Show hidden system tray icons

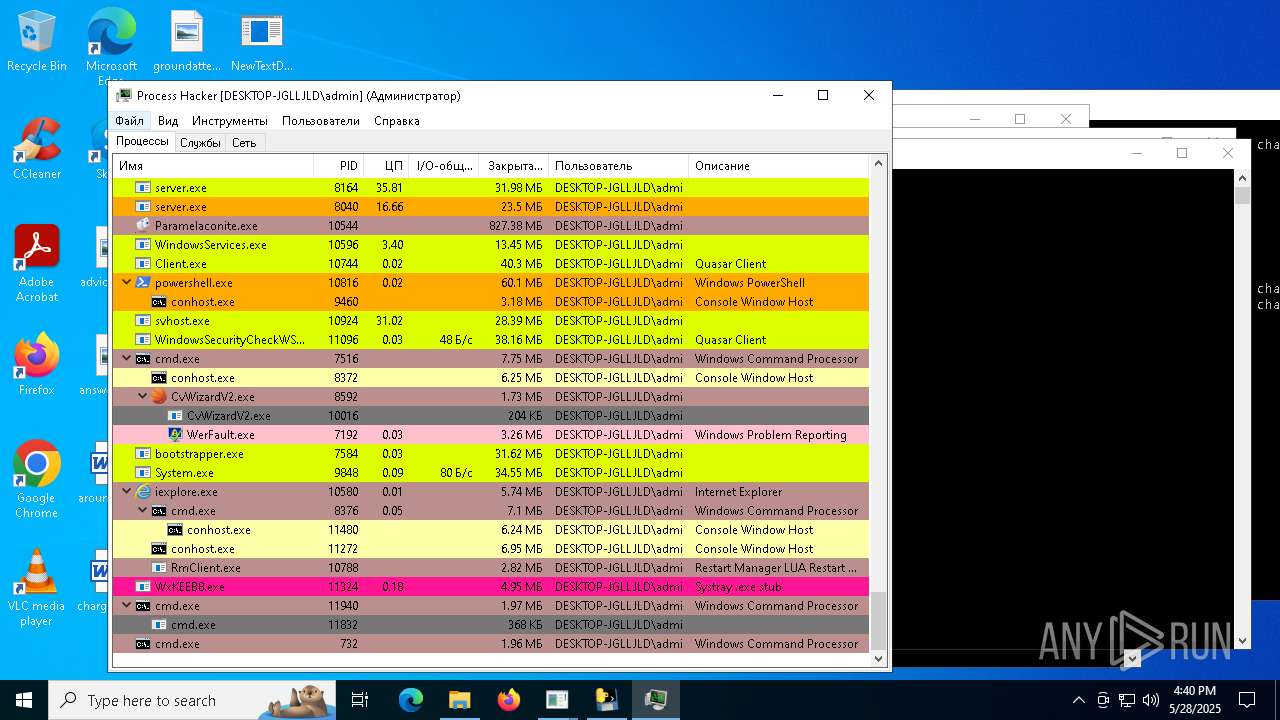tap(1078, 700)
